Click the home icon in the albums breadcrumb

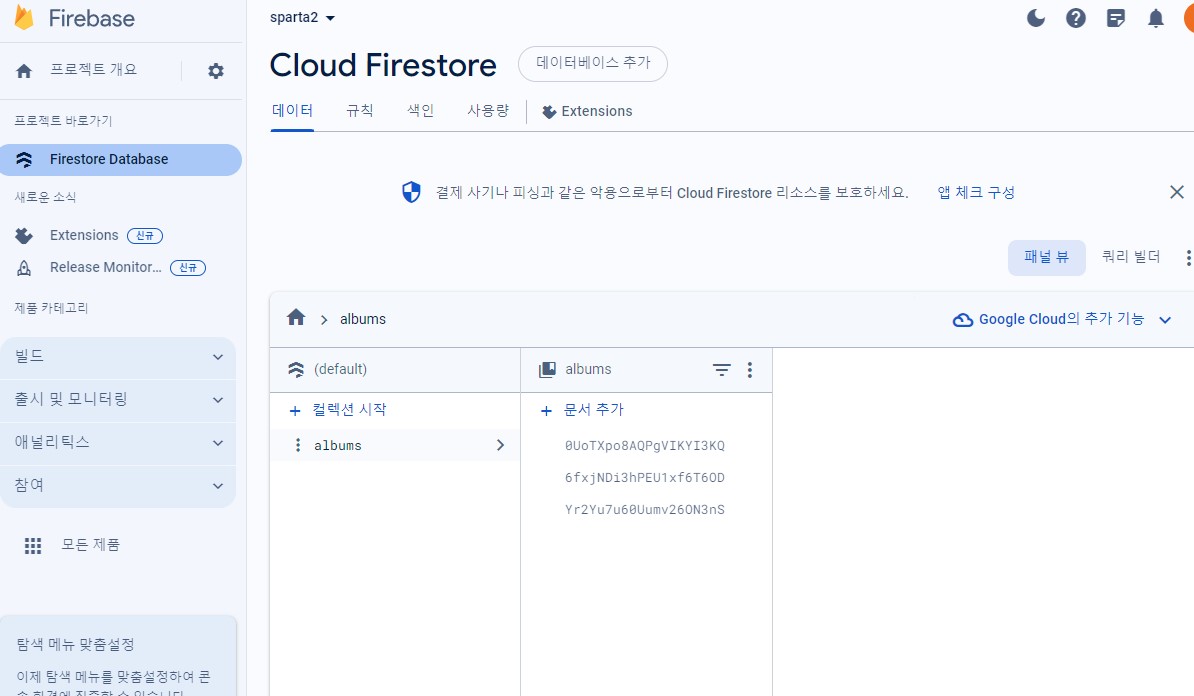tap(296, 318)
